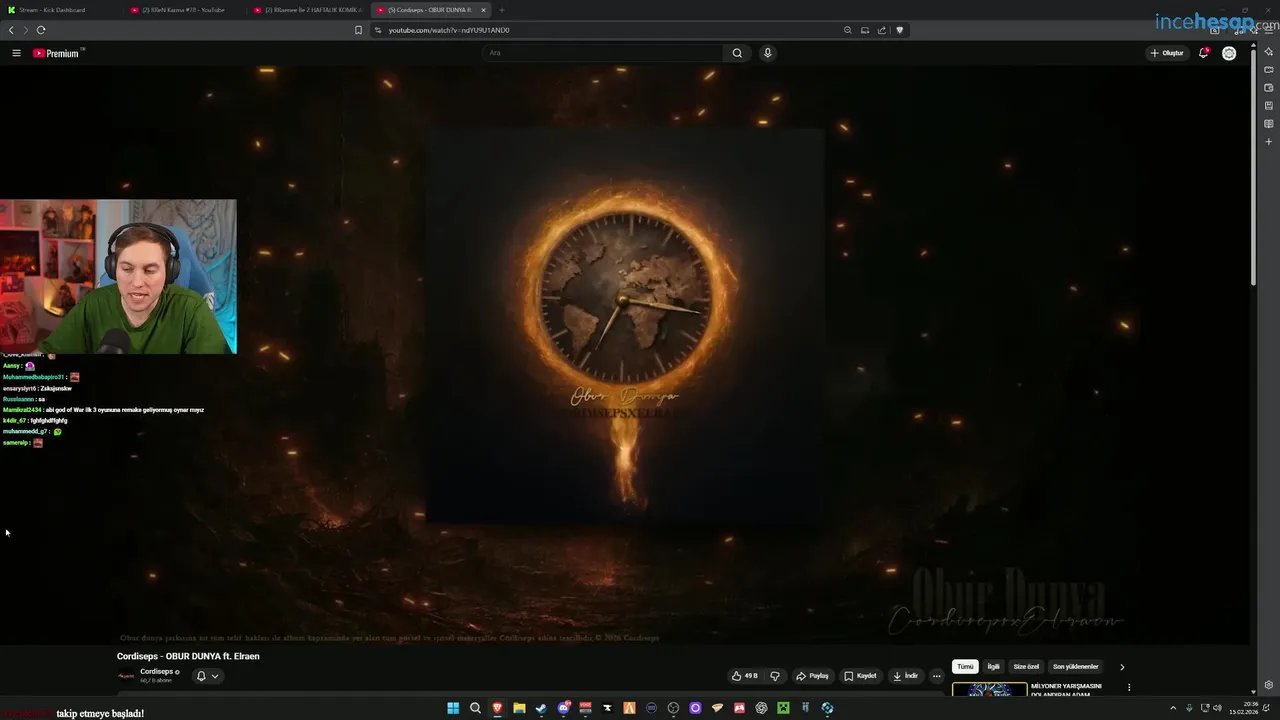Click the İndir download button
The width and height of the screenshot is (1280, 720).
click(905, 676)
